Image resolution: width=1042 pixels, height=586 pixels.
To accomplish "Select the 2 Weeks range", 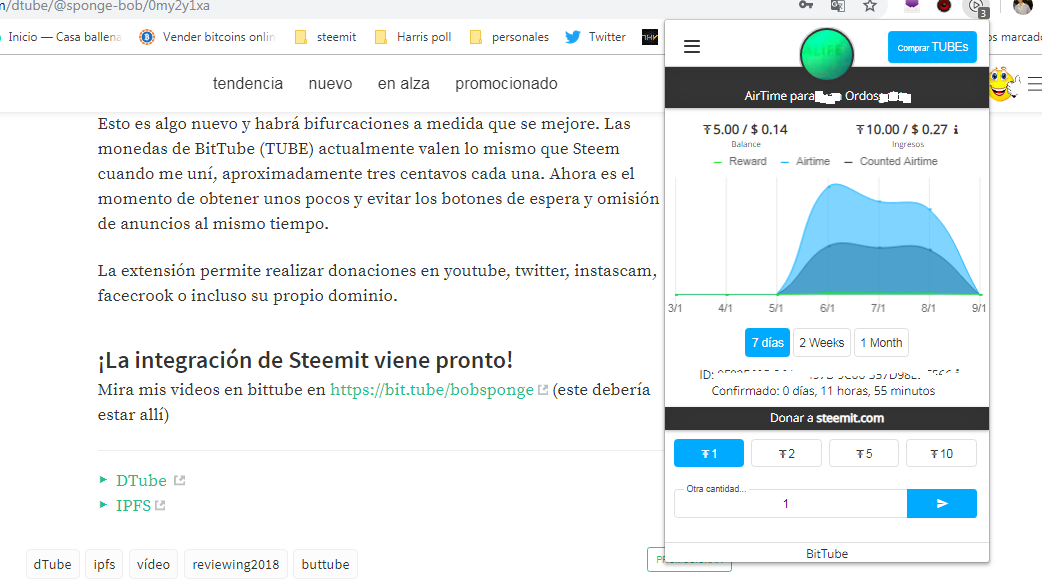I will tap(821, 343).
